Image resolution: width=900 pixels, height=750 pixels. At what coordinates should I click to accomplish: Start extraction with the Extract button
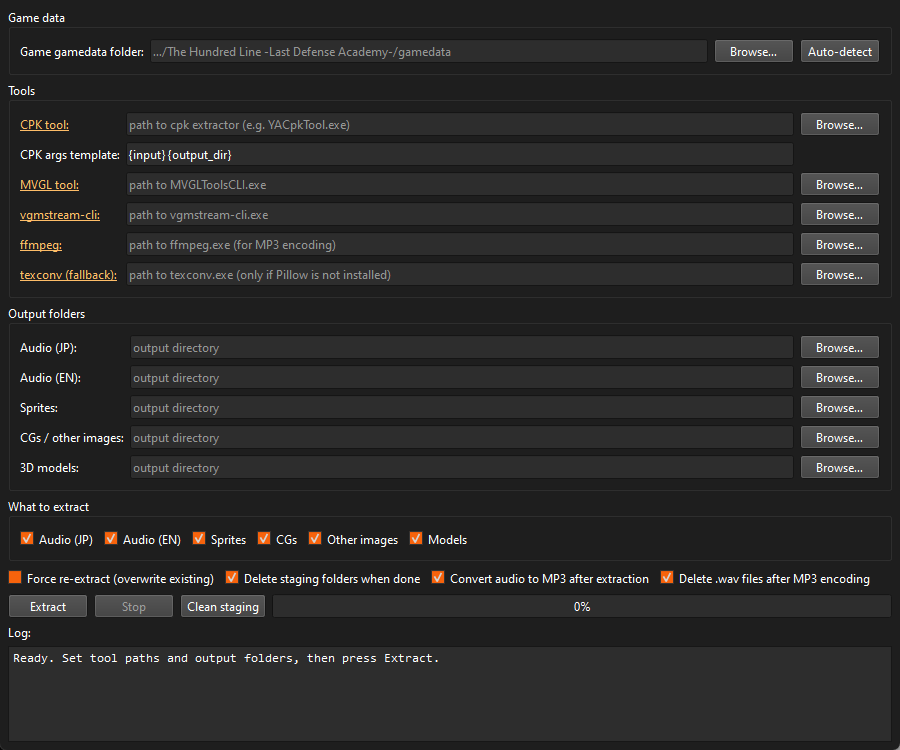[48, 607]
